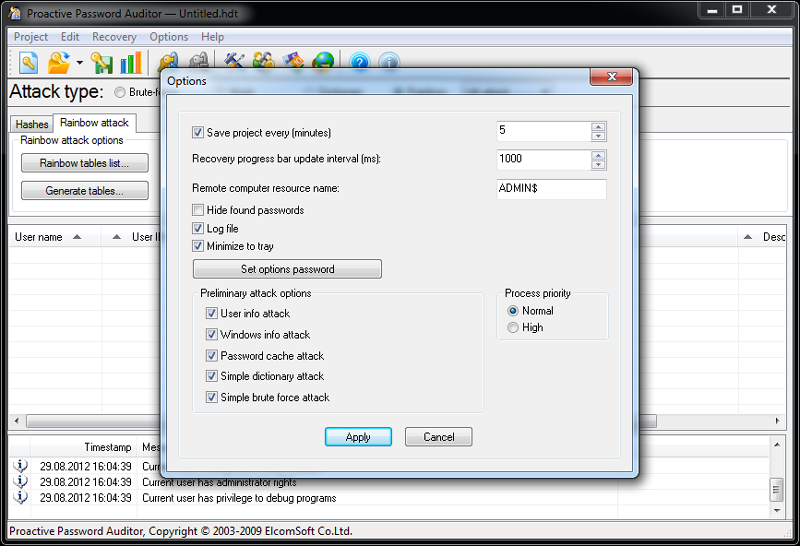The image size is (800, 546).
Task: Open the statistics bar chart icon
Action: tap(131, 63)
